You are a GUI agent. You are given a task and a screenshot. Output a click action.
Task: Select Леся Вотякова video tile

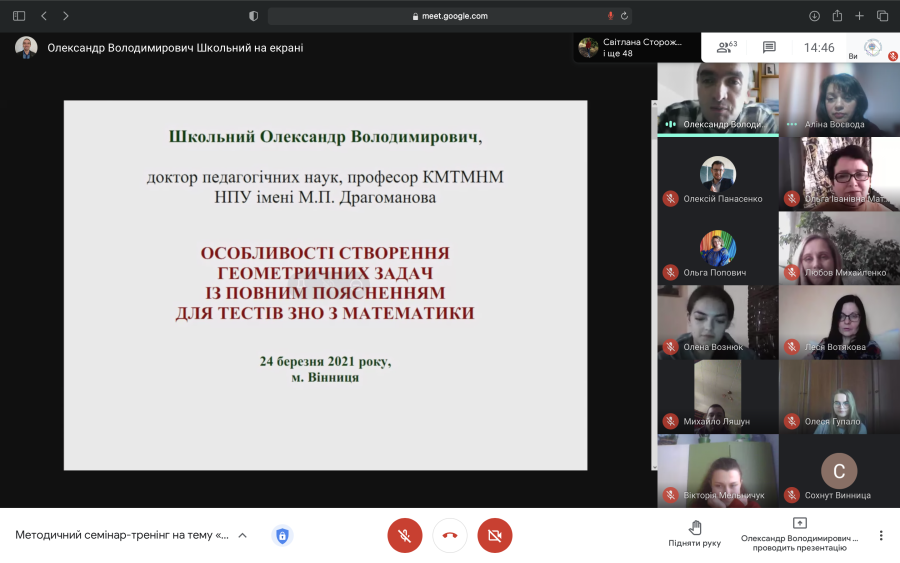[x=839, y=323]
